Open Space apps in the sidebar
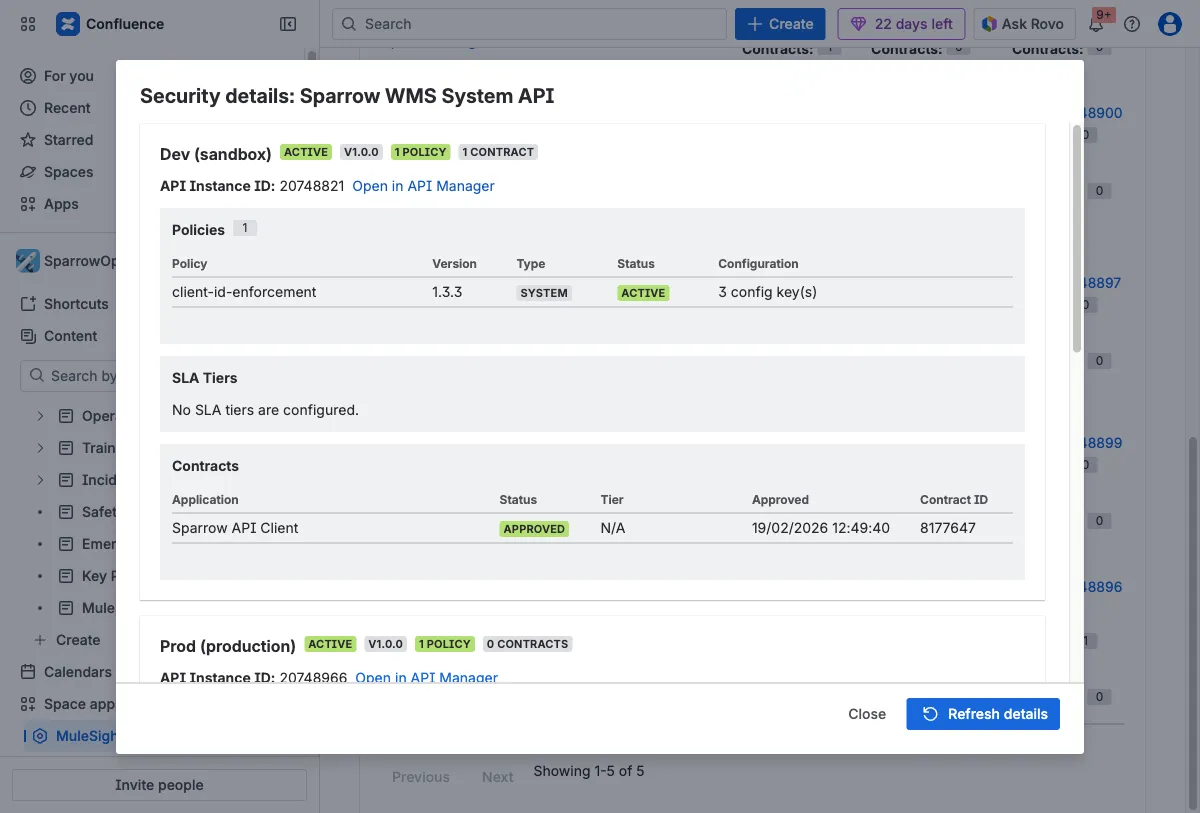1200x813 pixels. pos(80,703)
